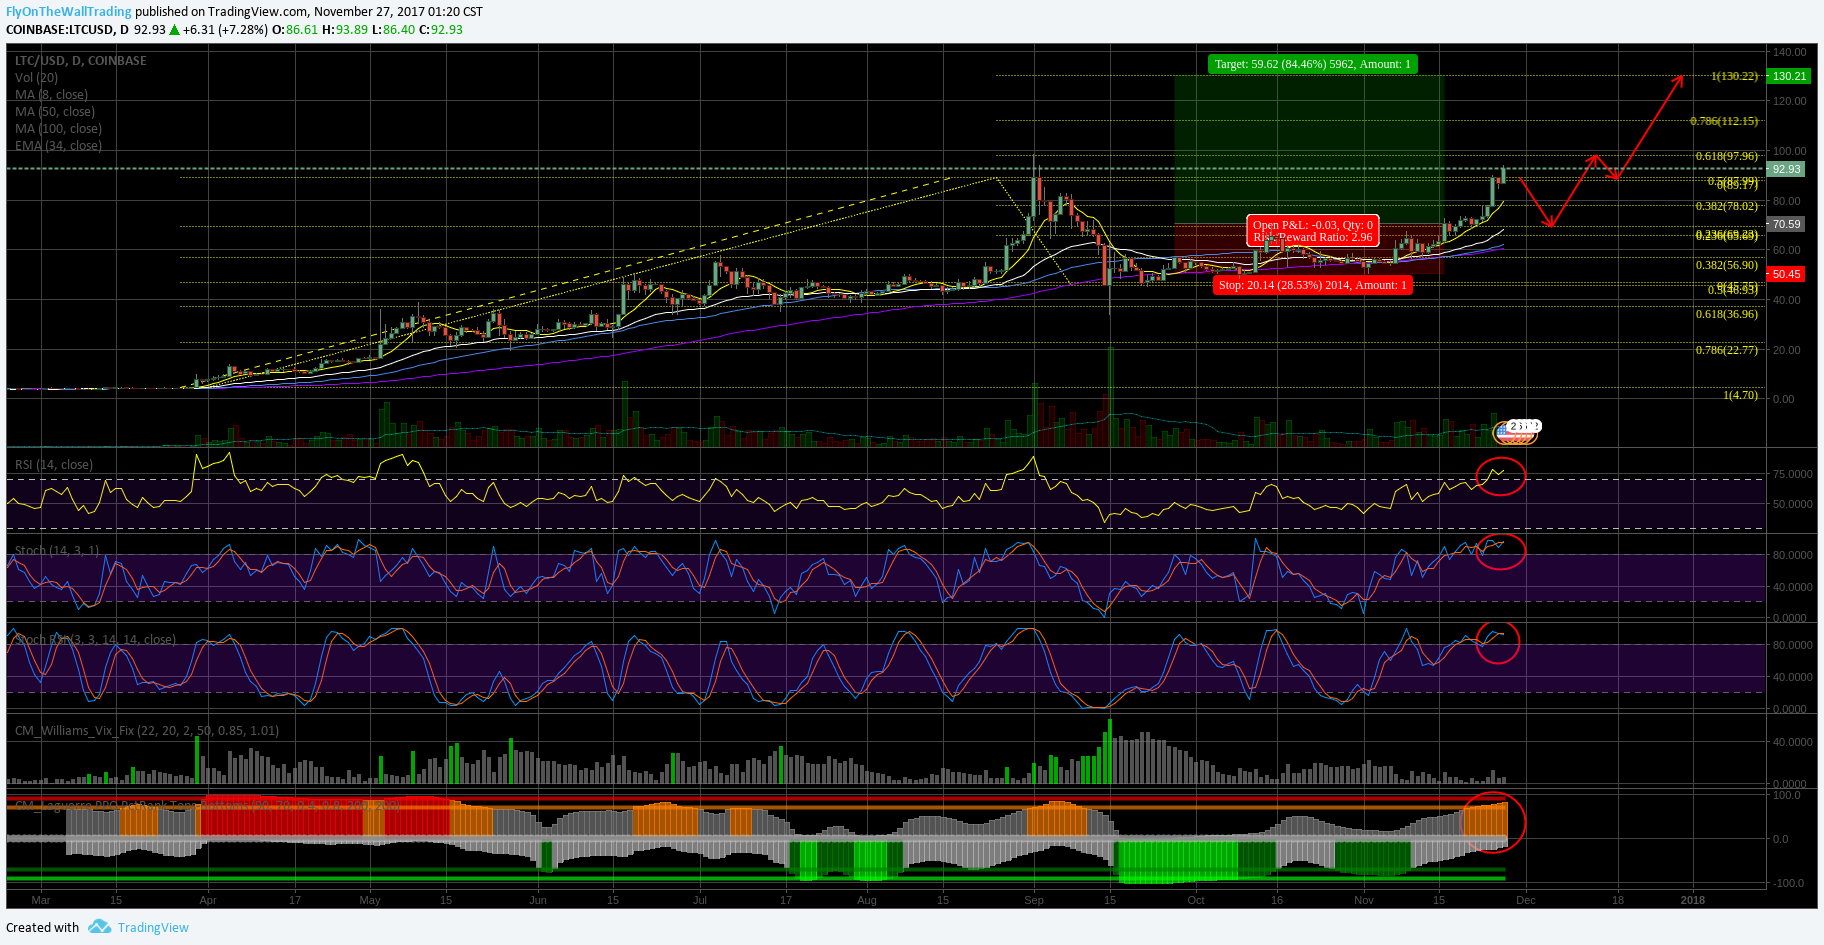Click the Fibonacci label 0.382(78.02)
Screen dimensions: 1824x945
(x=1727, y=206)
